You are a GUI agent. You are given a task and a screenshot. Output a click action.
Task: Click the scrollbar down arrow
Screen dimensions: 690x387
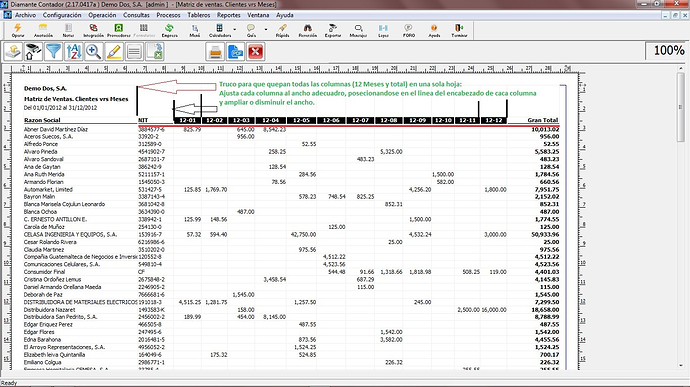[680, 365]
